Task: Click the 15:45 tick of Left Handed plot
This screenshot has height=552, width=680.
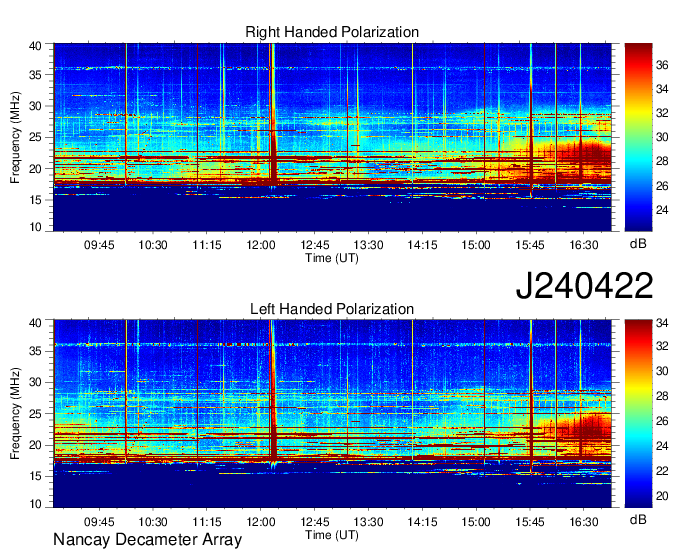Action: coord(530,522)
